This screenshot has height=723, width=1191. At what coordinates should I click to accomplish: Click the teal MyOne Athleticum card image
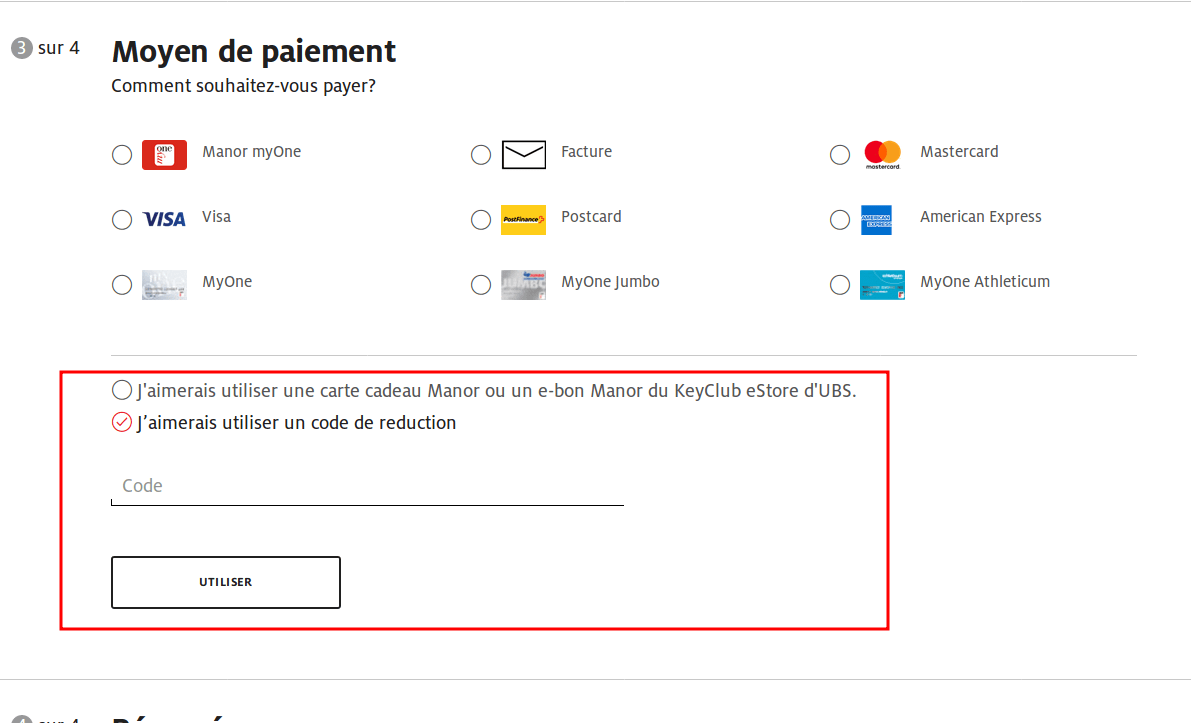881,285
